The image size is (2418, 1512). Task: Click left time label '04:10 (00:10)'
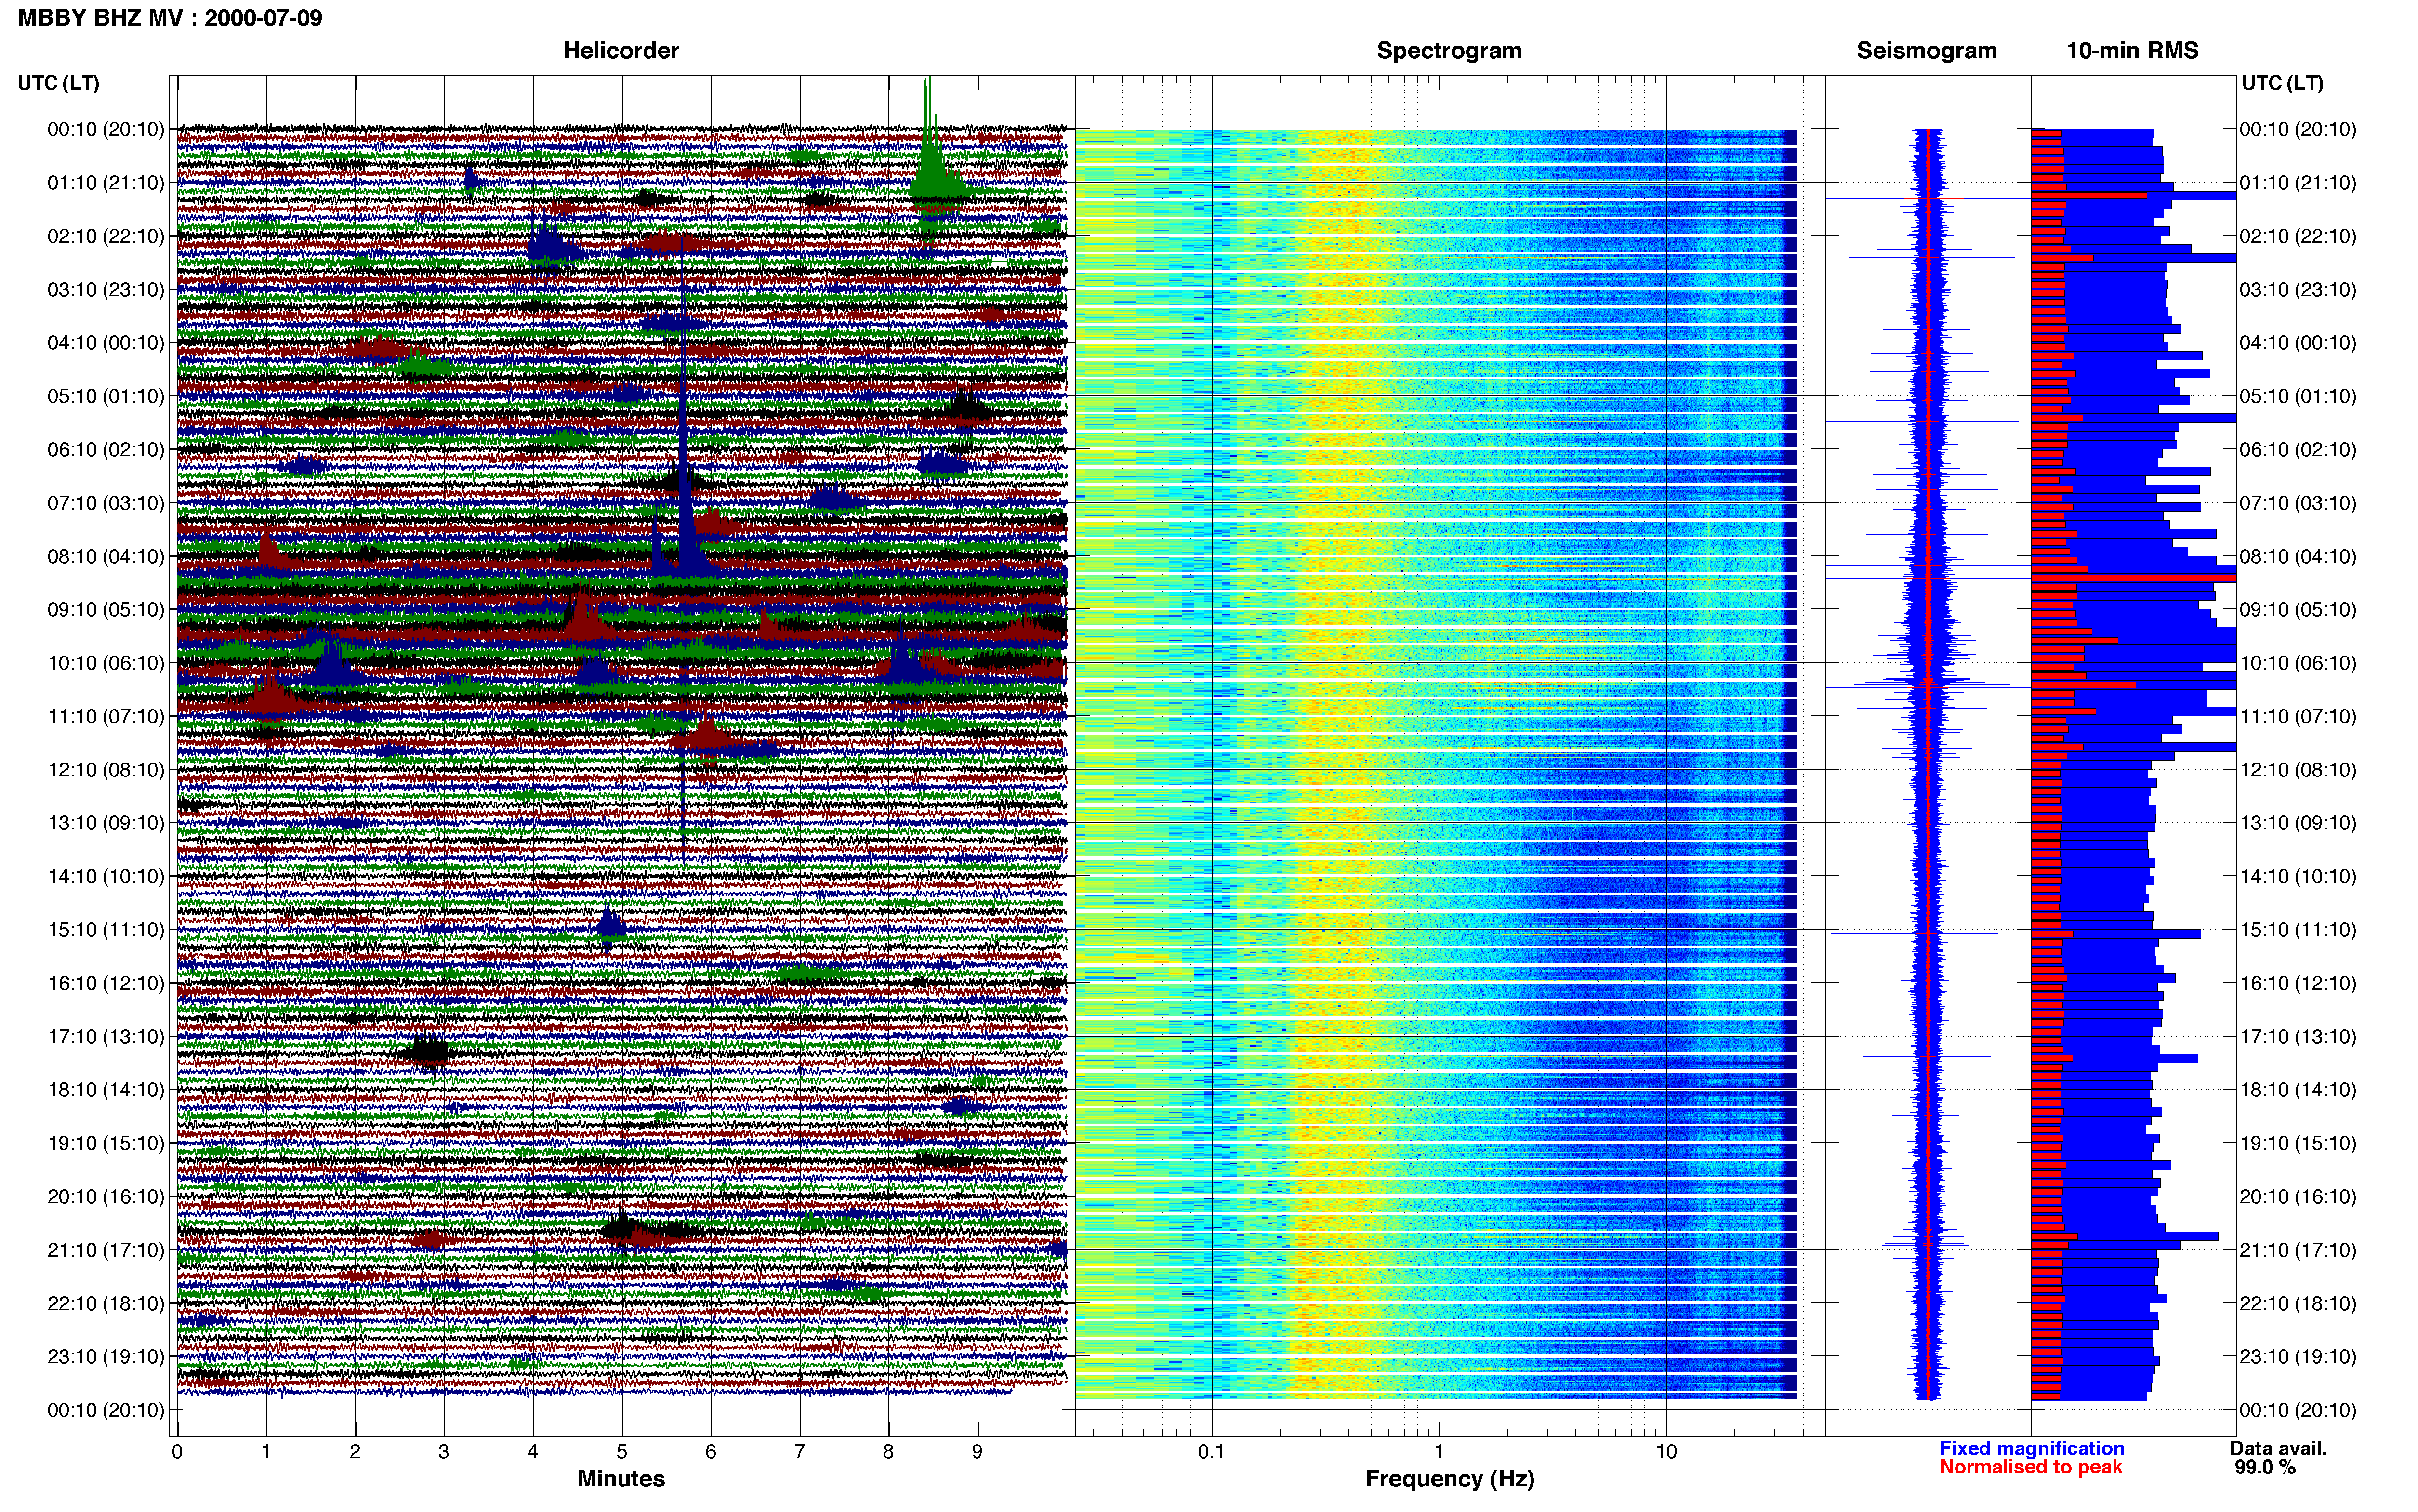pyautogui.click(x=105, y=343)
